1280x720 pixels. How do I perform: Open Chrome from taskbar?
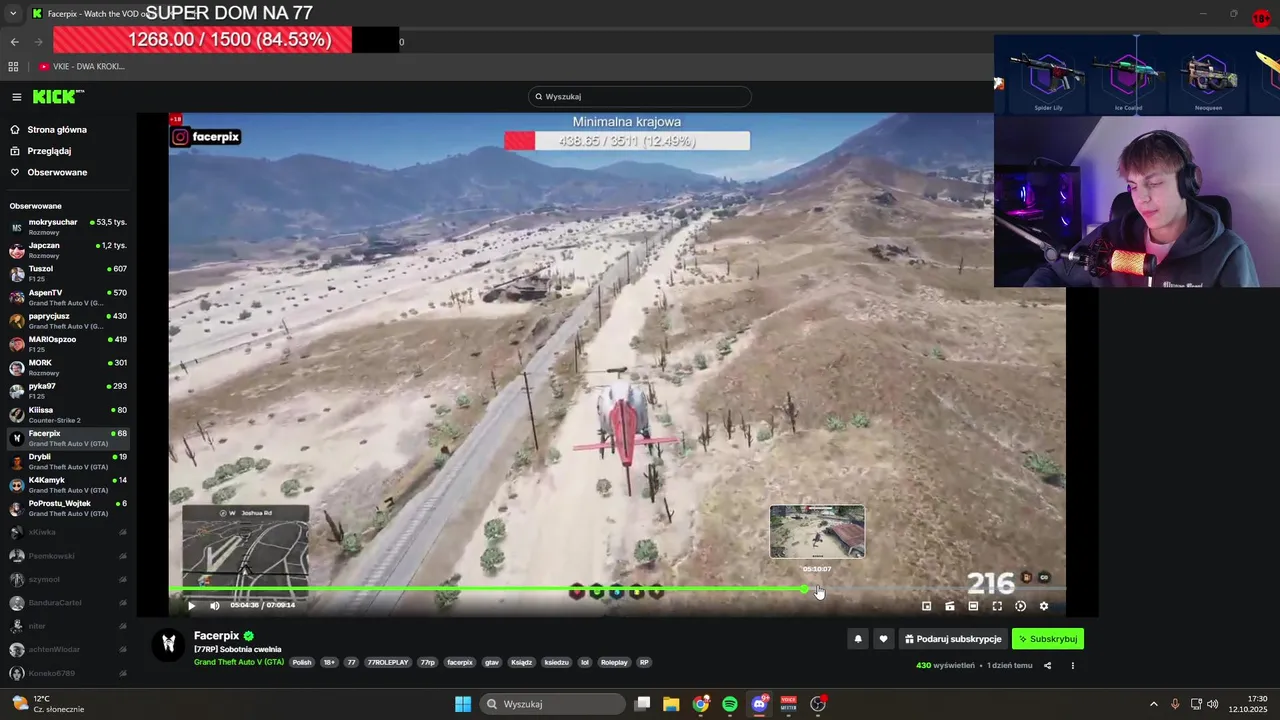coord(701,704)
